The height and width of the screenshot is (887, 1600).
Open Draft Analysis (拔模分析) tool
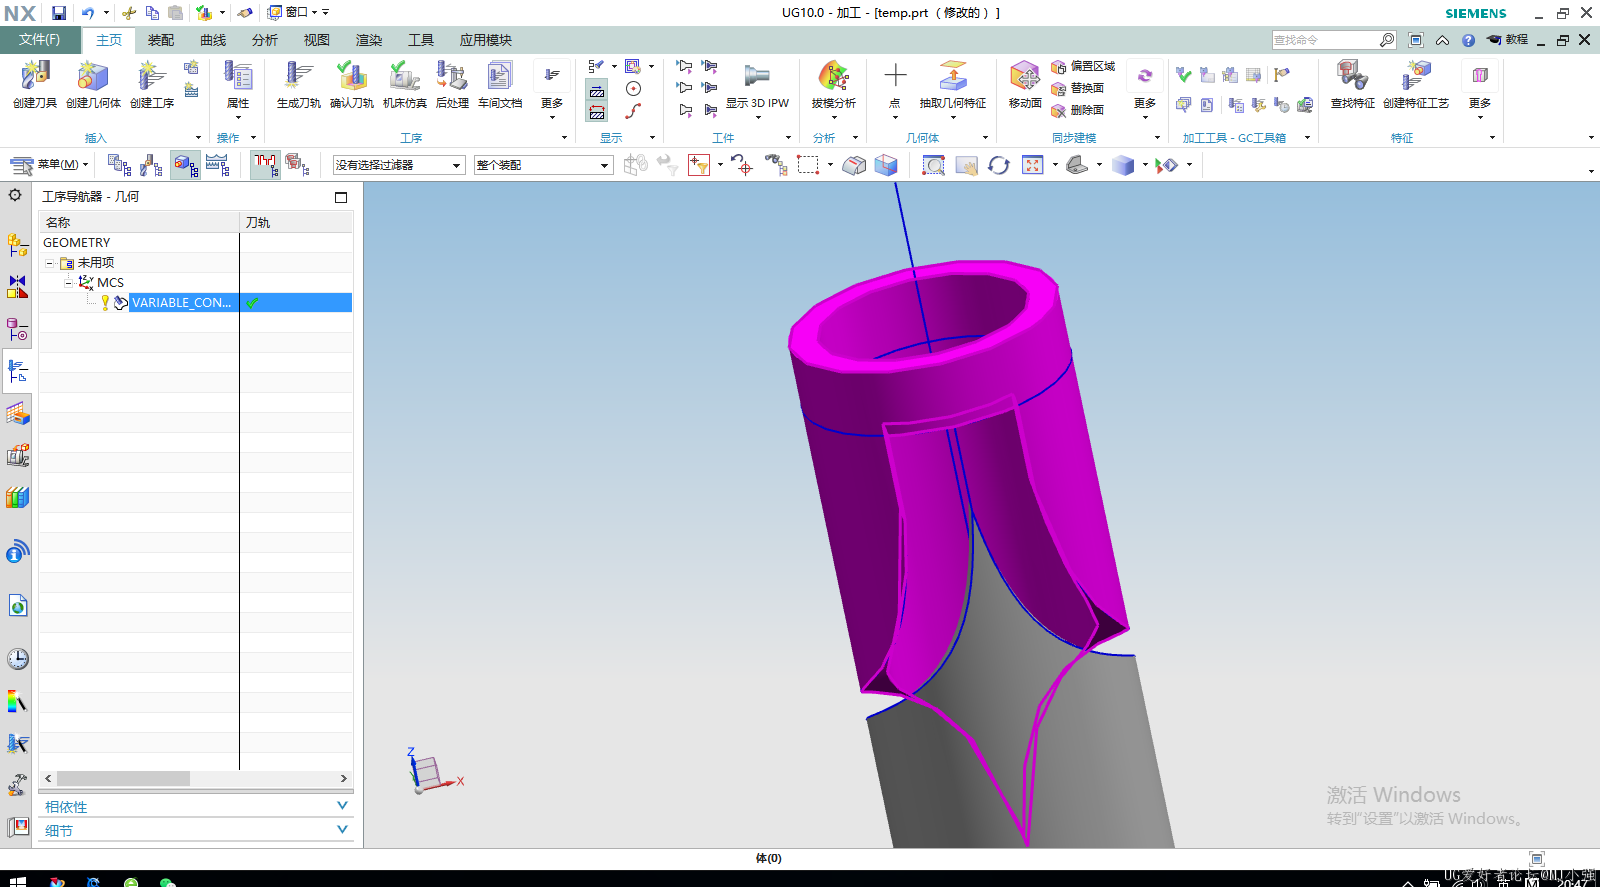pos(833,84)
